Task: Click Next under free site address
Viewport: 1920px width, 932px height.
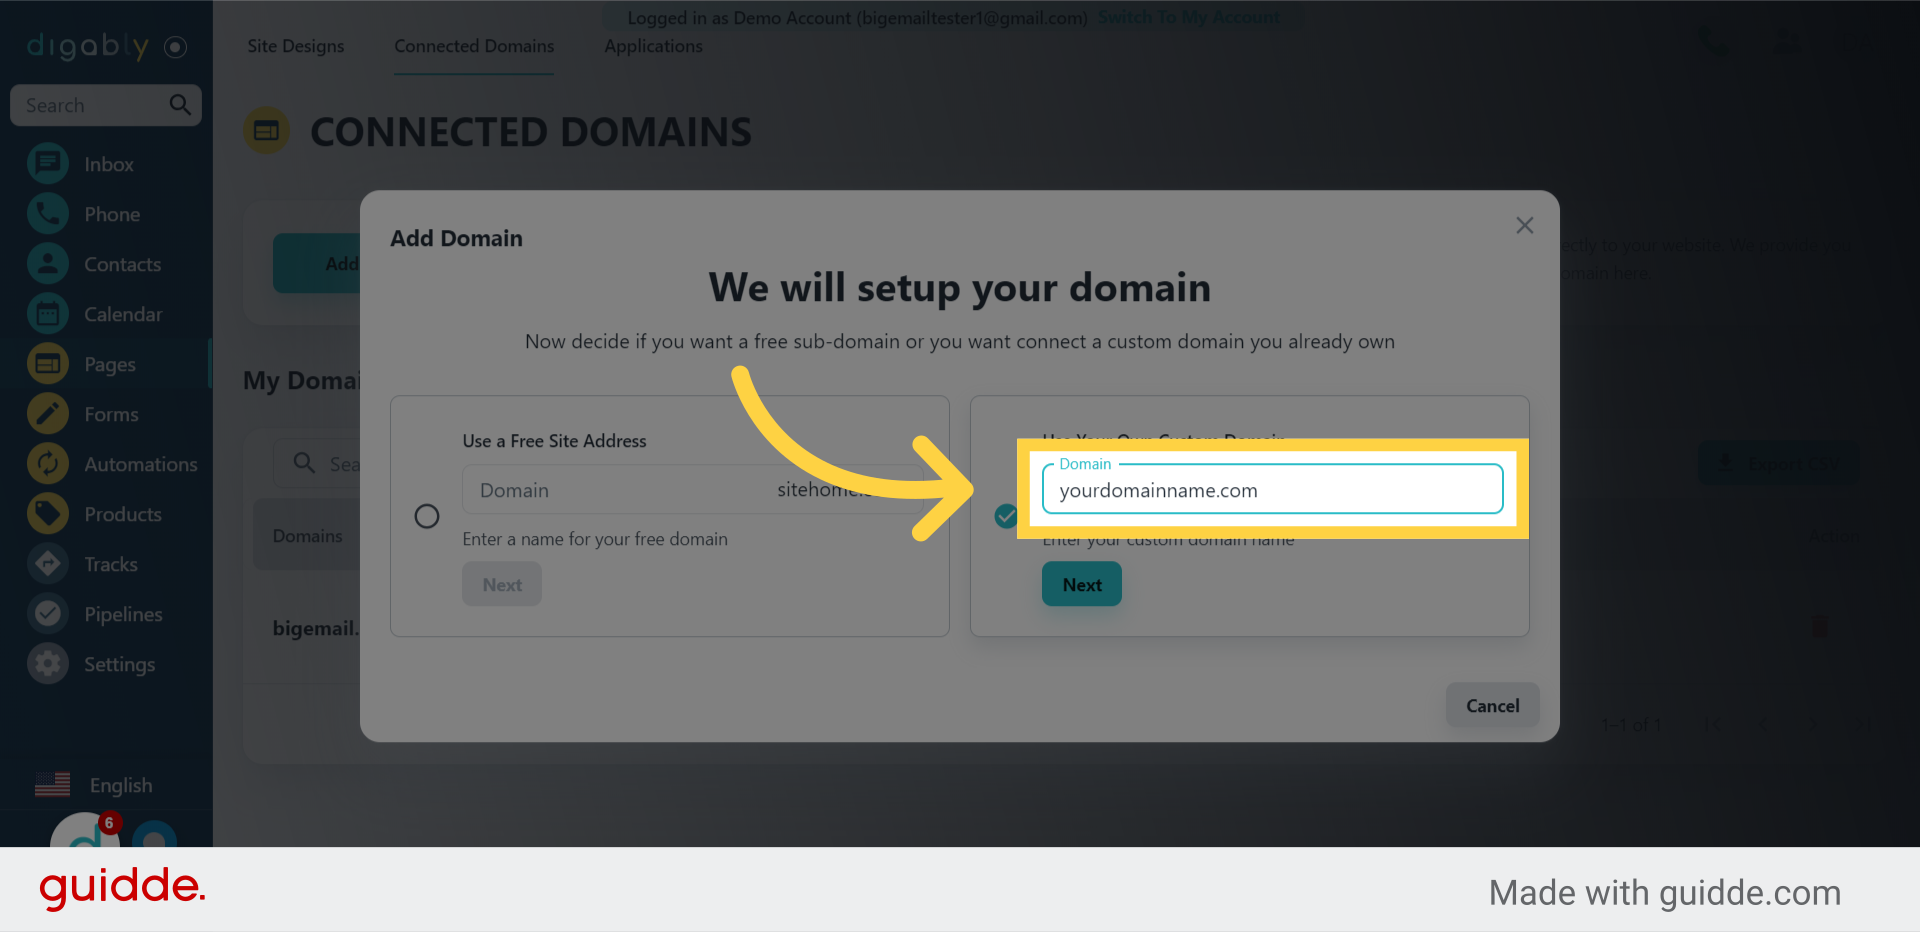Action: (502, 585)
